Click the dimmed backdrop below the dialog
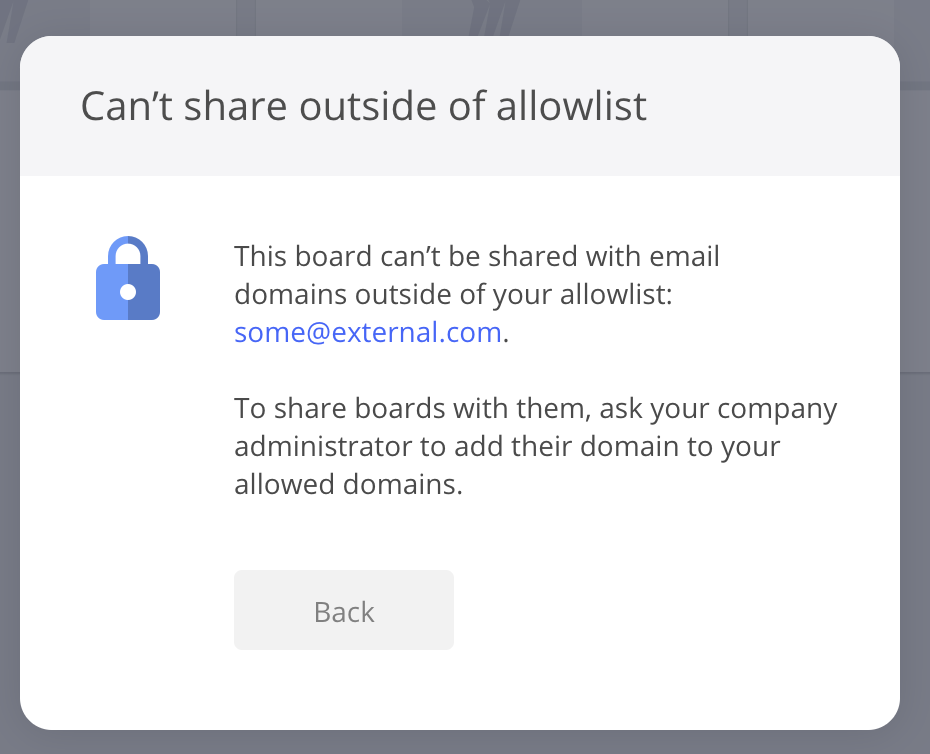This screenshot has height=754, width=930. (x=465, y=742)
